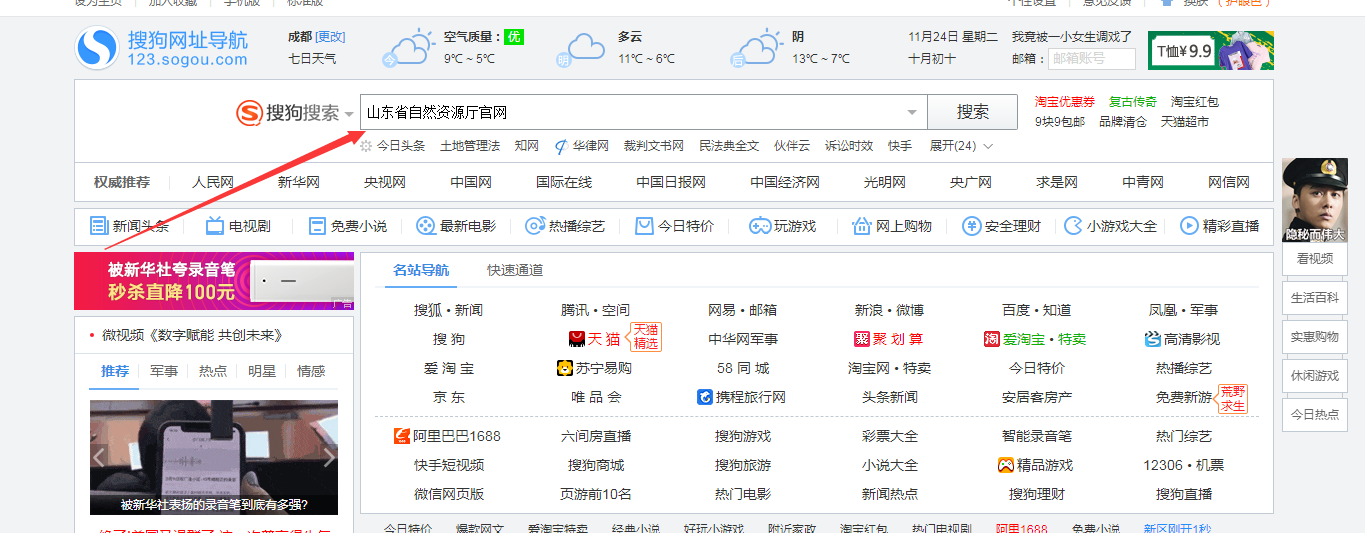Open the 新华网 link
This screenshot has height=533, width=1365.
pos(299,182)
